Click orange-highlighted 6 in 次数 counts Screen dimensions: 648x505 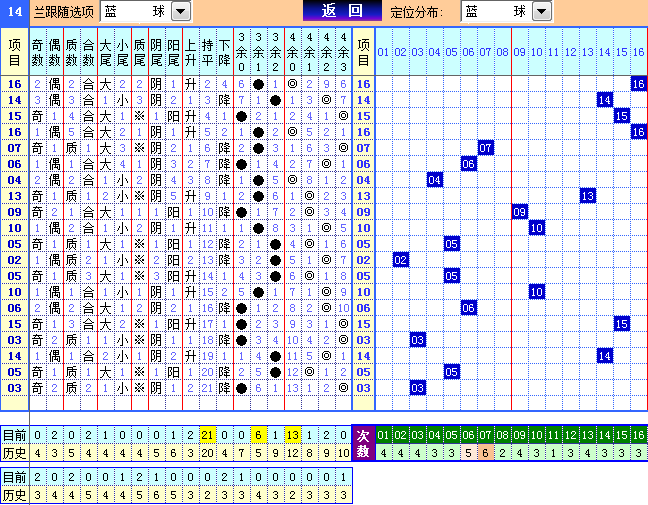coord(486,453)
